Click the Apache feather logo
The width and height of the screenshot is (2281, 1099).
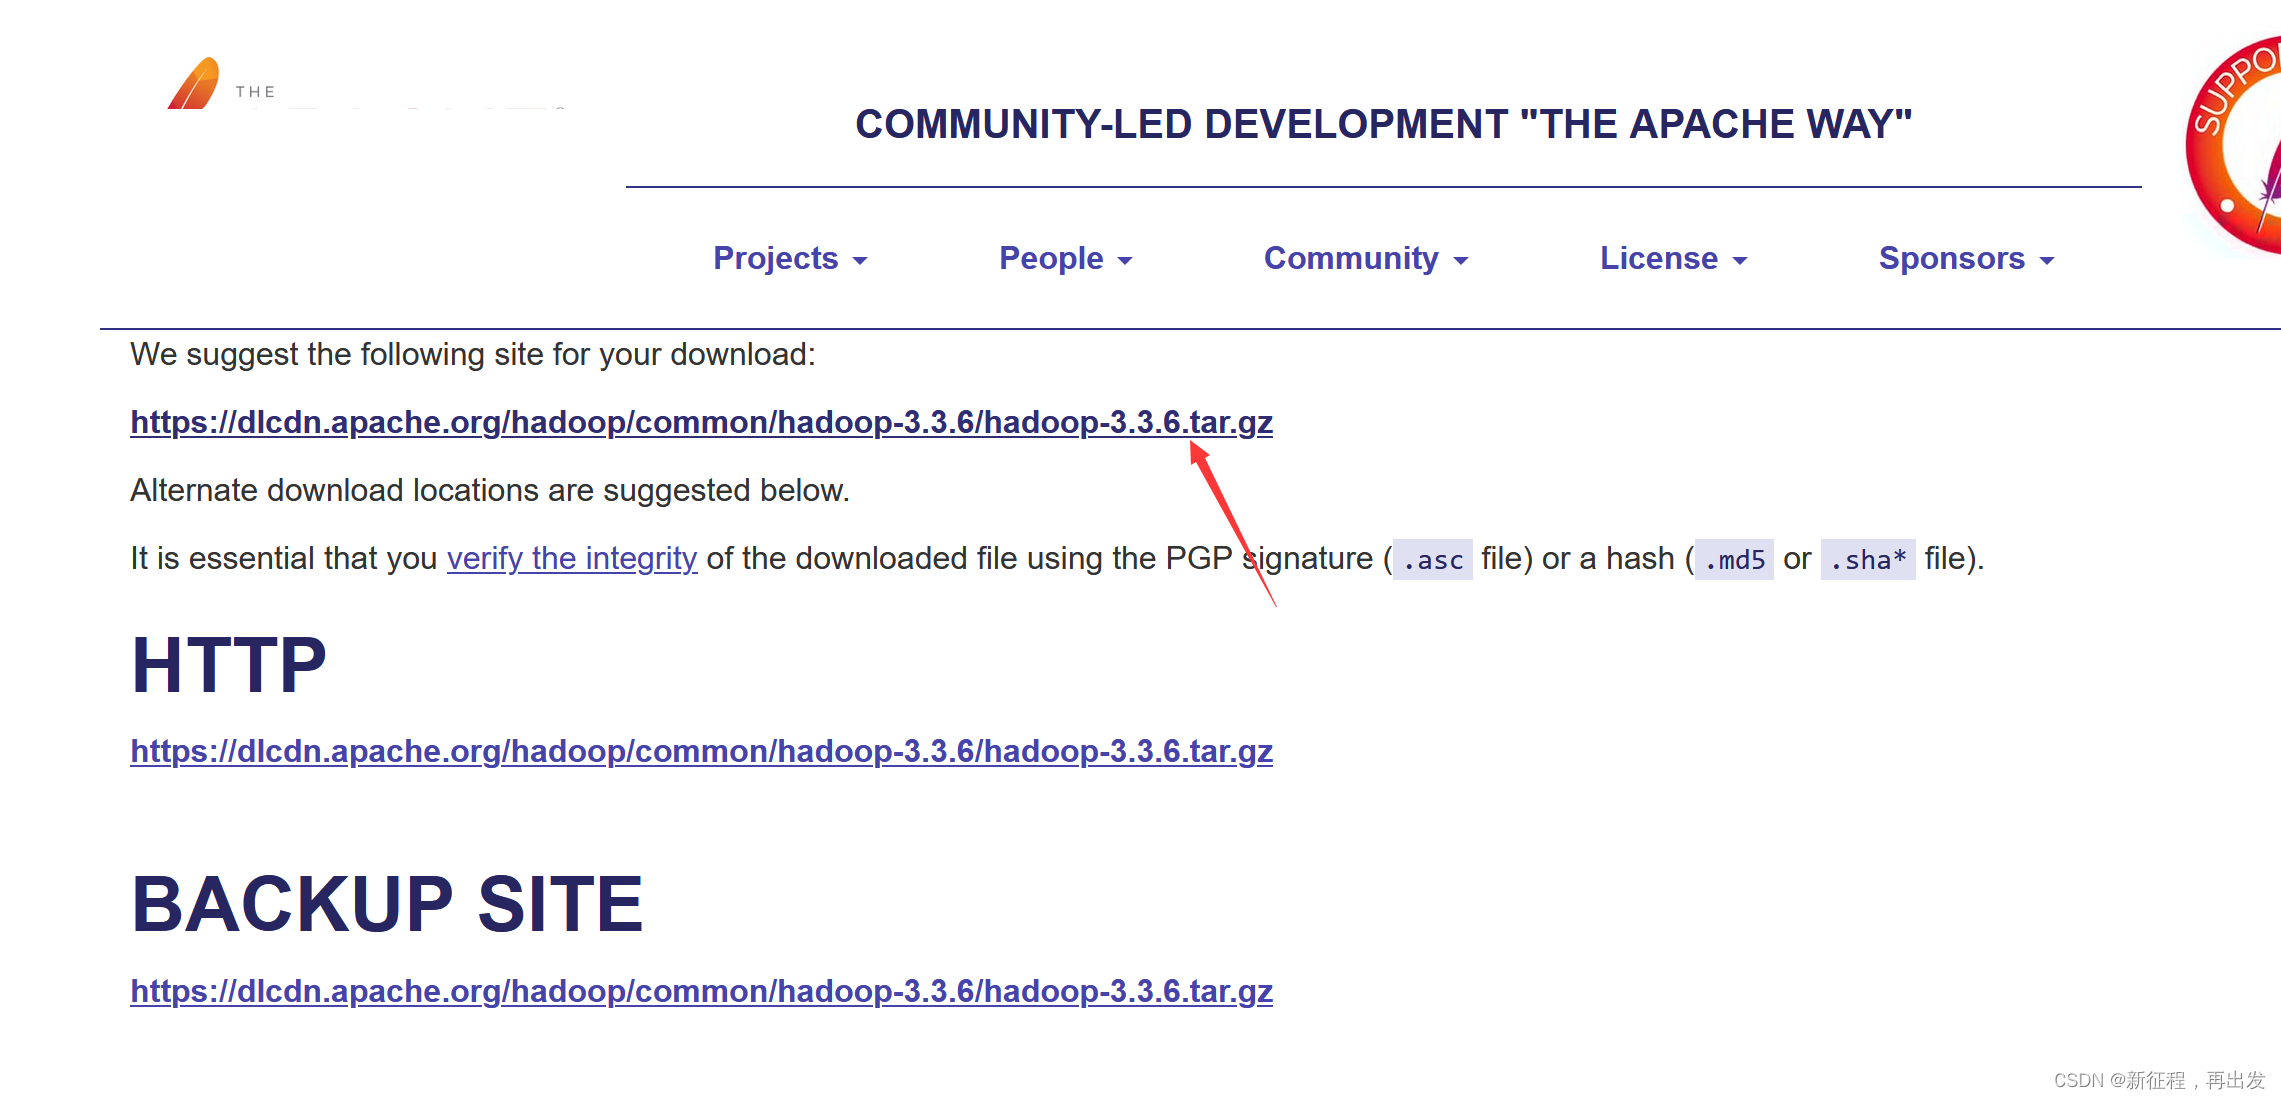(x=194, y=83)
